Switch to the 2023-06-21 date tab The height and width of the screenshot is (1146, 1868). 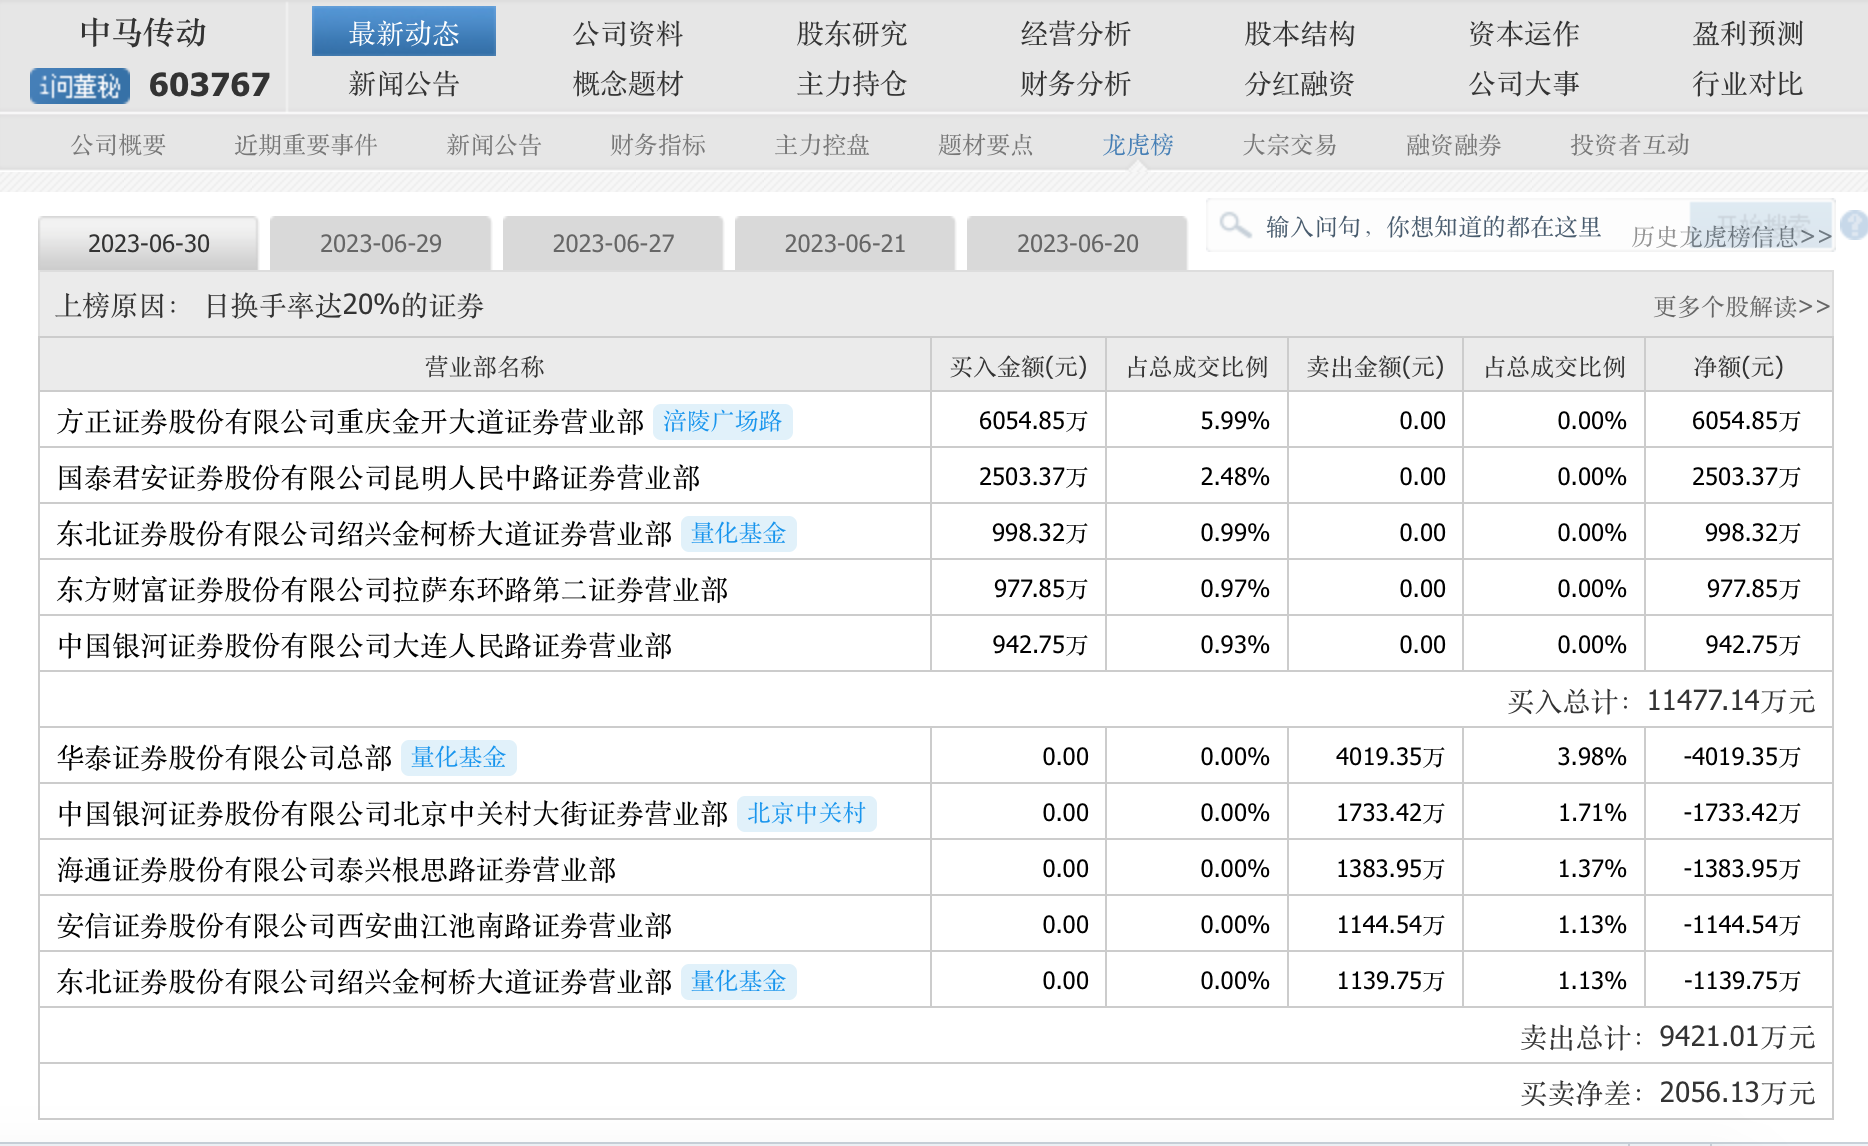click(x=845, y=243)
